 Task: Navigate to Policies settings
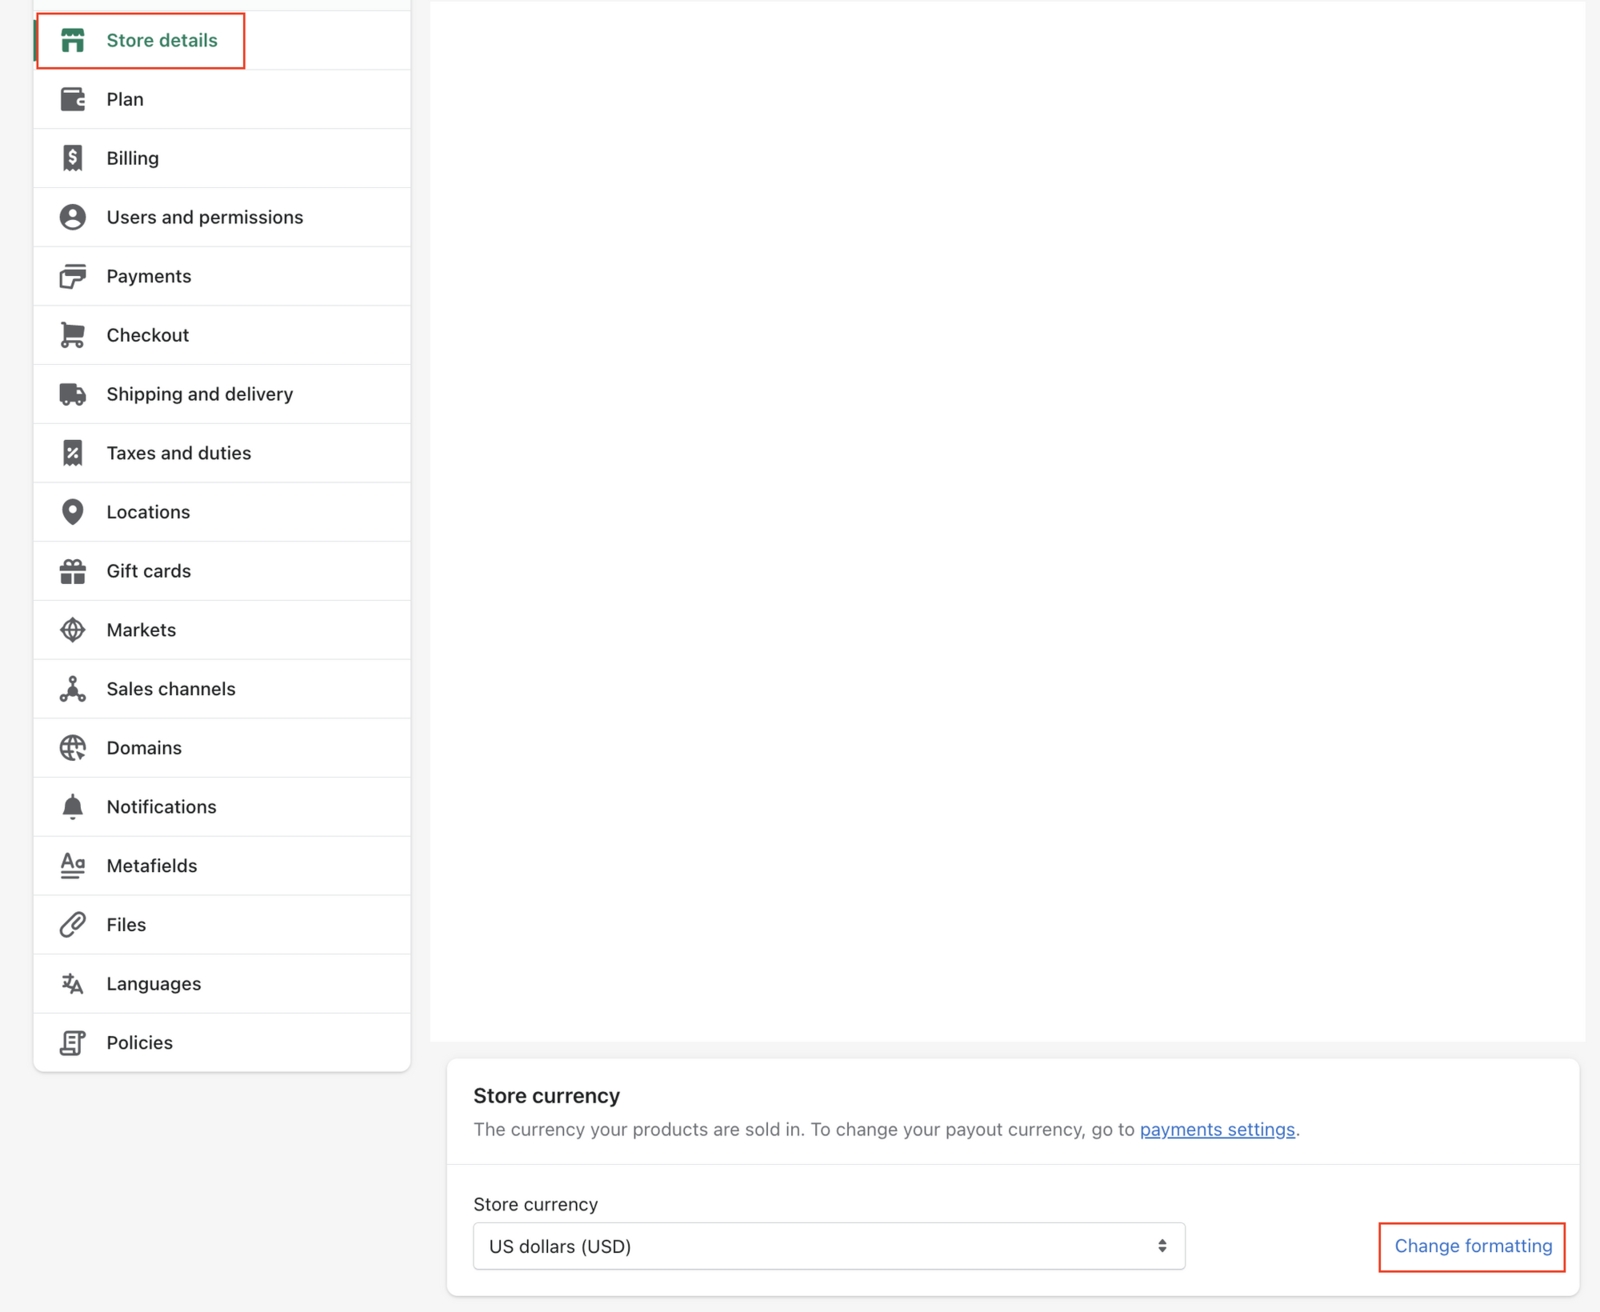(139, 1043)
